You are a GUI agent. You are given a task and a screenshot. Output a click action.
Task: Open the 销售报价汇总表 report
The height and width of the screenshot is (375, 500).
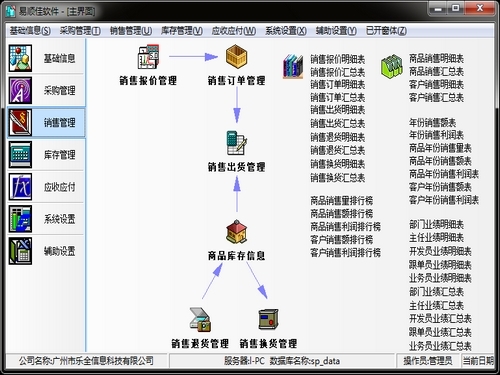337,72
